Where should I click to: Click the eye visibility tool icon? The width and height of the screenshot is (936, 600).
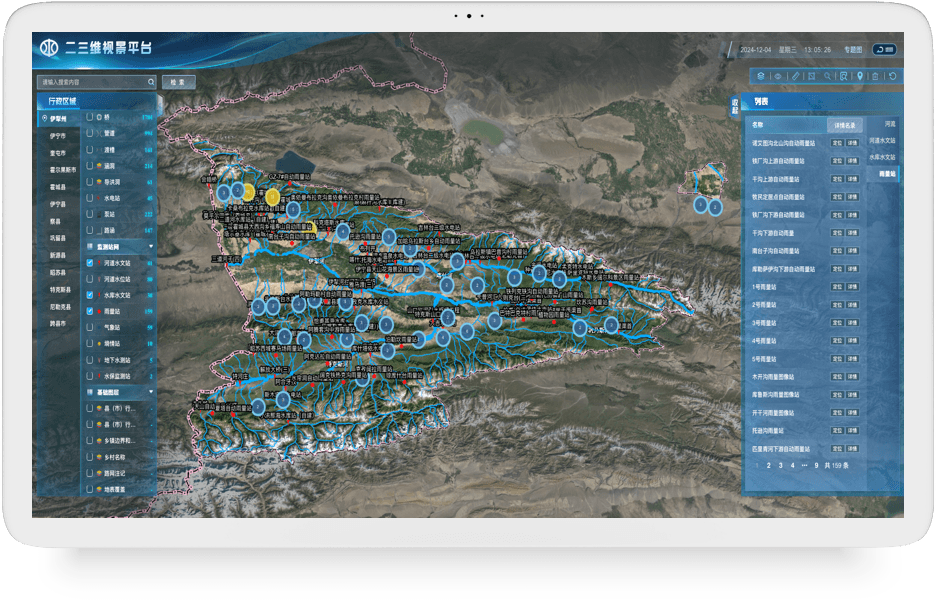[x=778, y=76]
